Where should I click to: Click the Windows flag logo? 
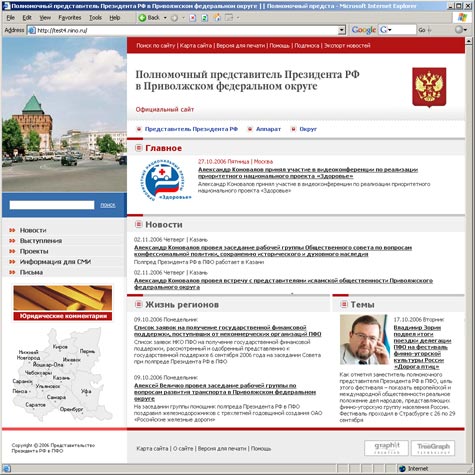point(462,18)
